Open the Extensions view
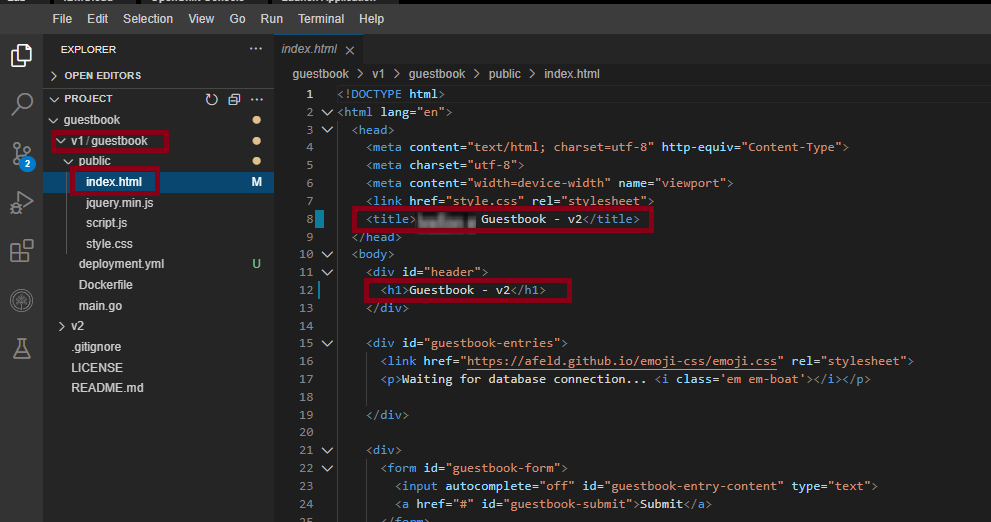 click(x=21, y=251)
